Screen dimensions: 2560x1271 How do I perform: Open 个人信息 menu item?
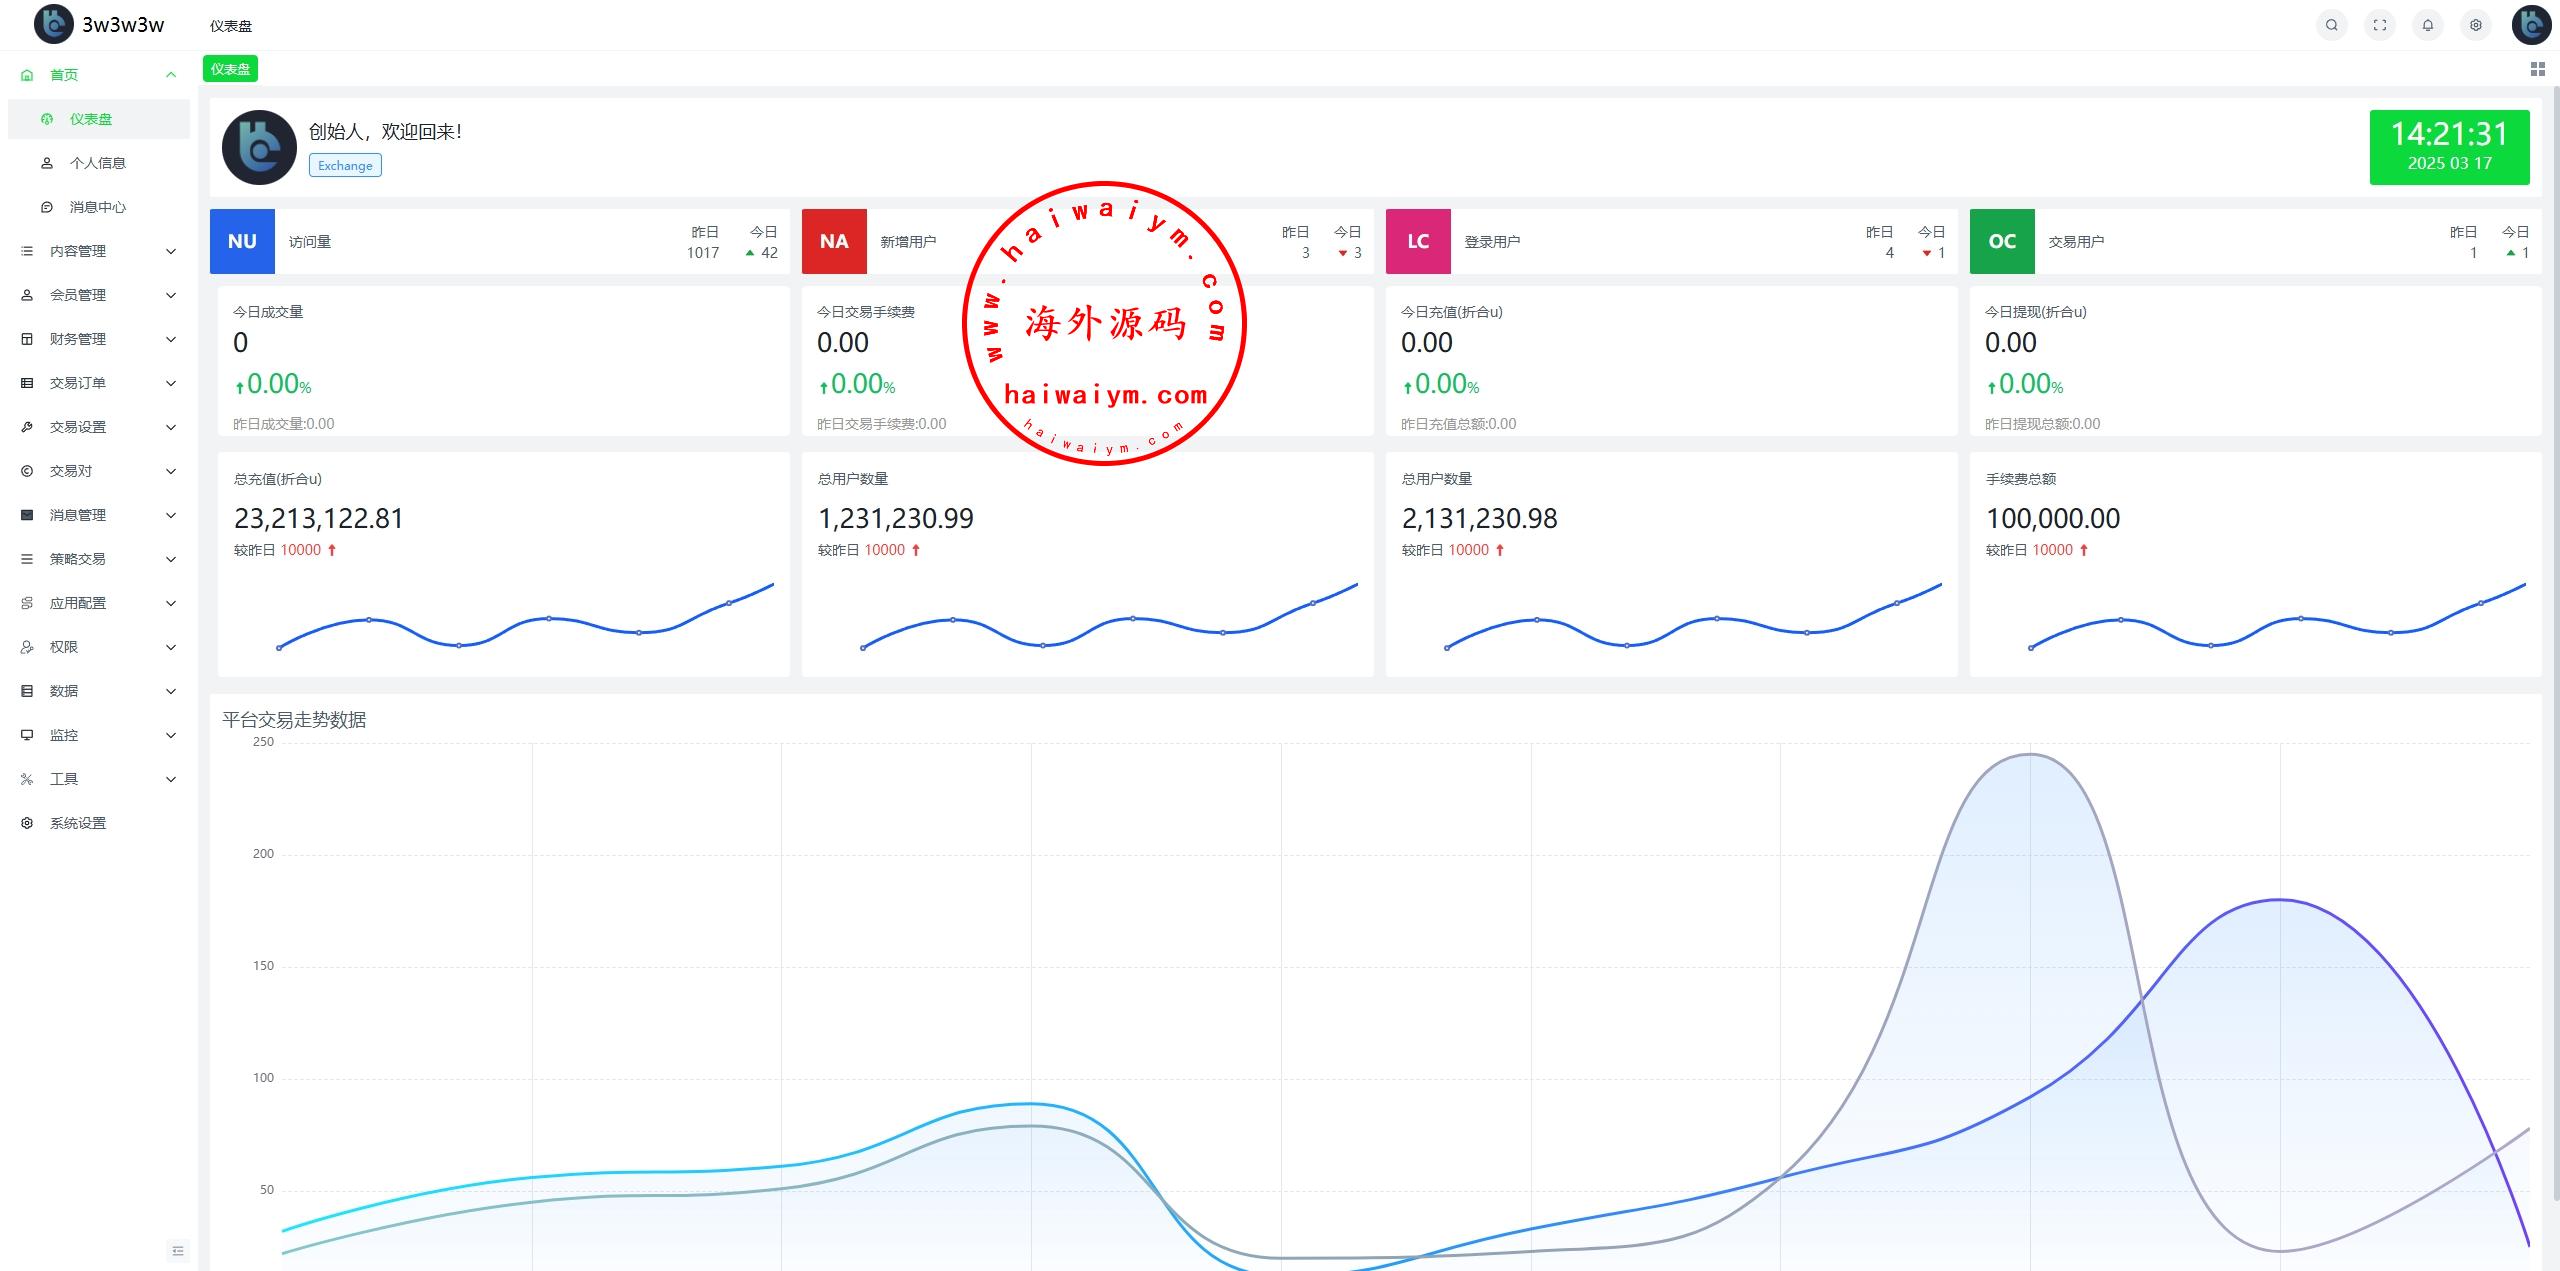[x=97, y=163]
